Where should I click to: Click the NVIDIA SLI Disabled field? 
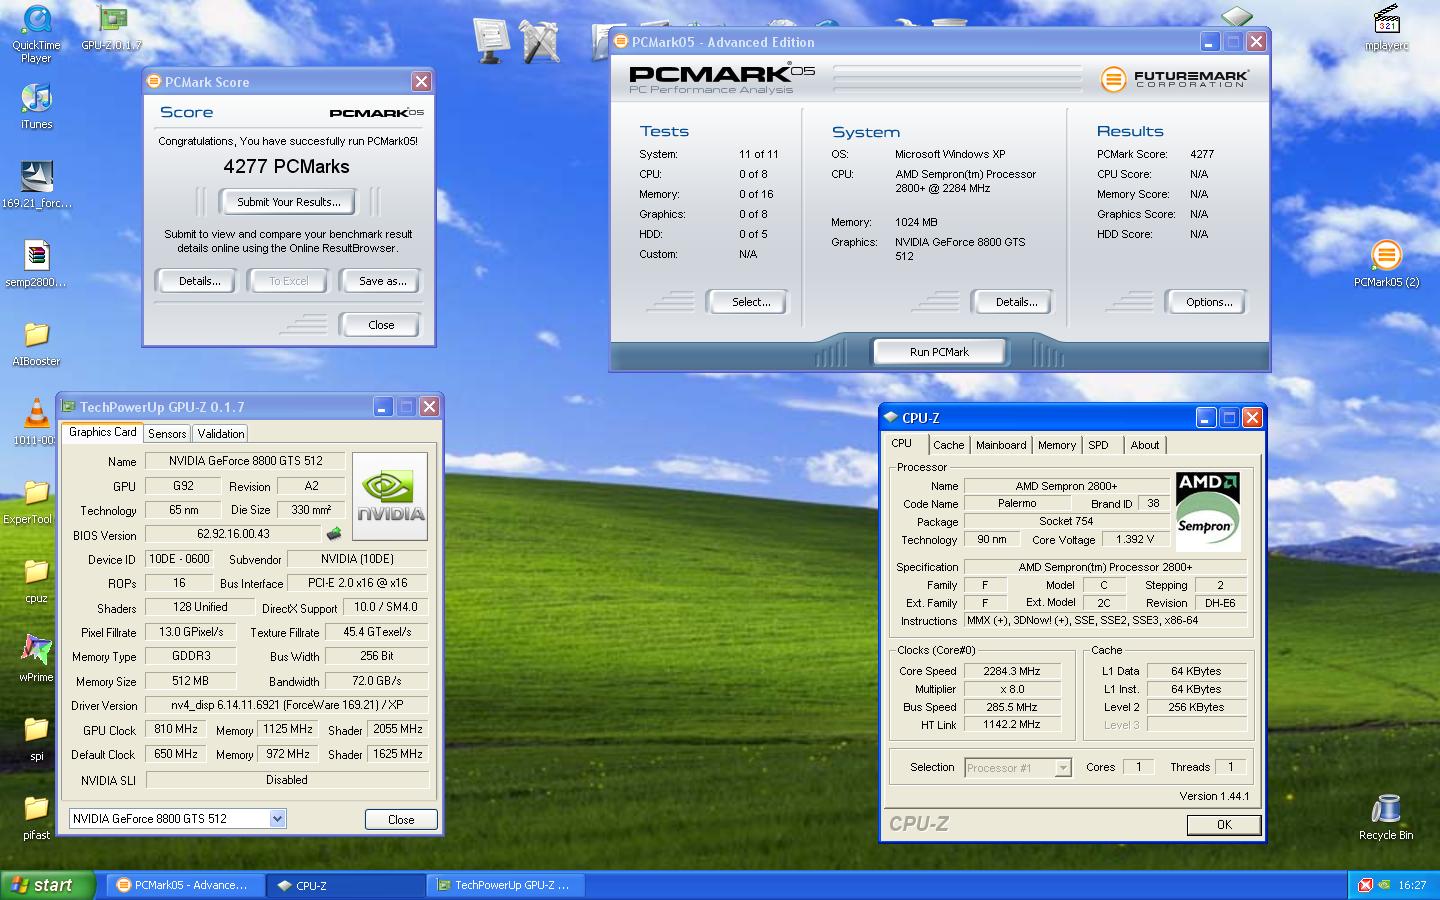[287, 780]
